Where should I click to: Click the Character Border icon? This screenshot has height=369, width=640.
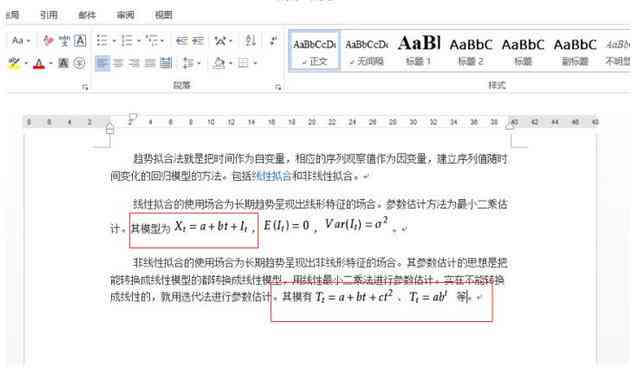80,40
